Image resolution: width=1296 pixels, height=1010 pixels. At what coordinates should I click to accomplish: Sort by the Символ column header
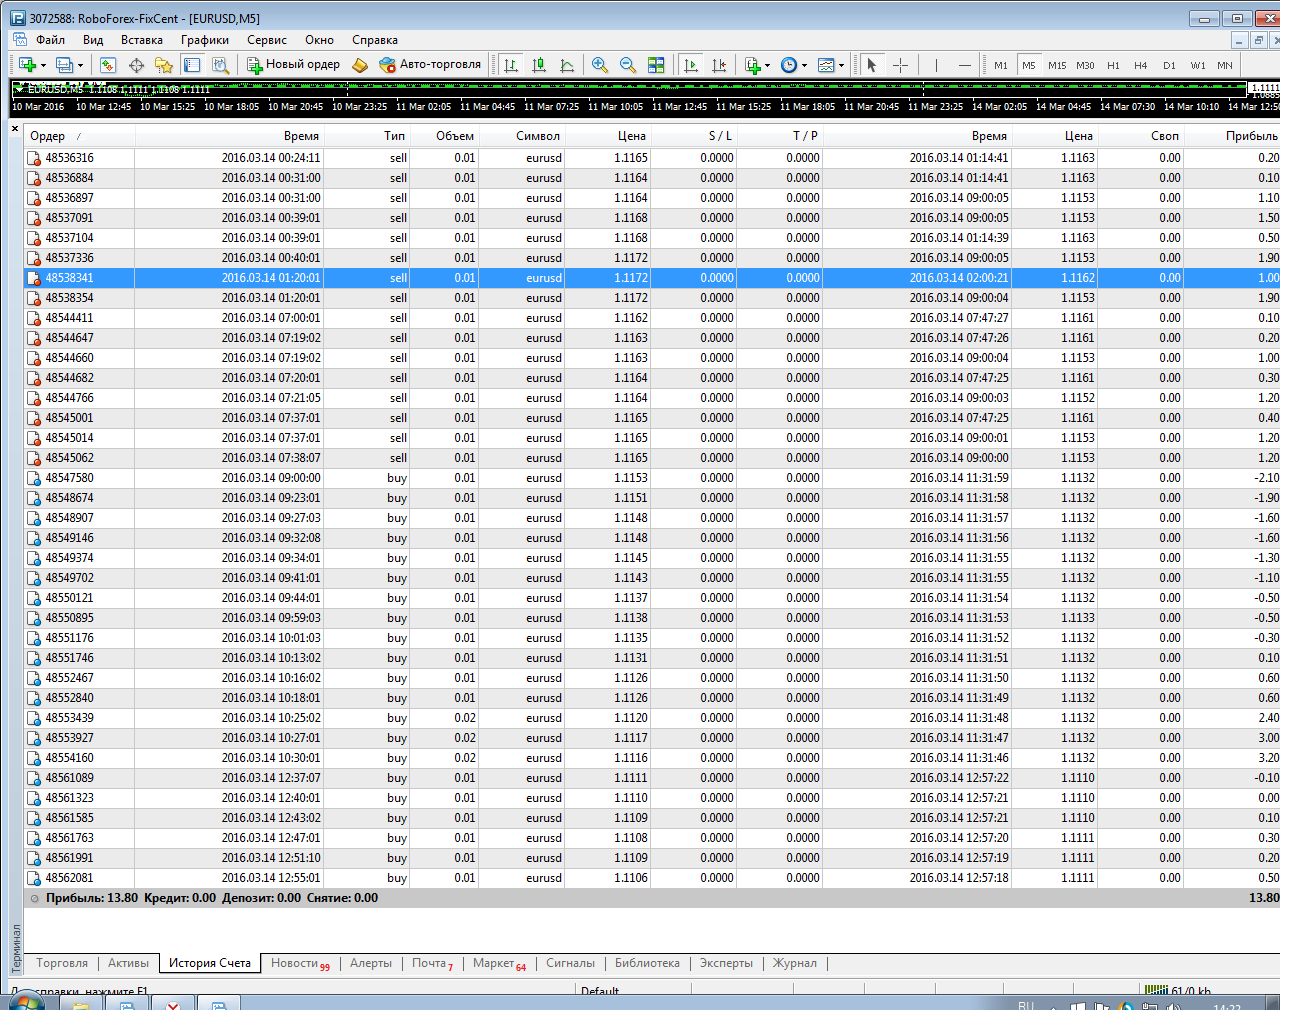coord(522,136)
